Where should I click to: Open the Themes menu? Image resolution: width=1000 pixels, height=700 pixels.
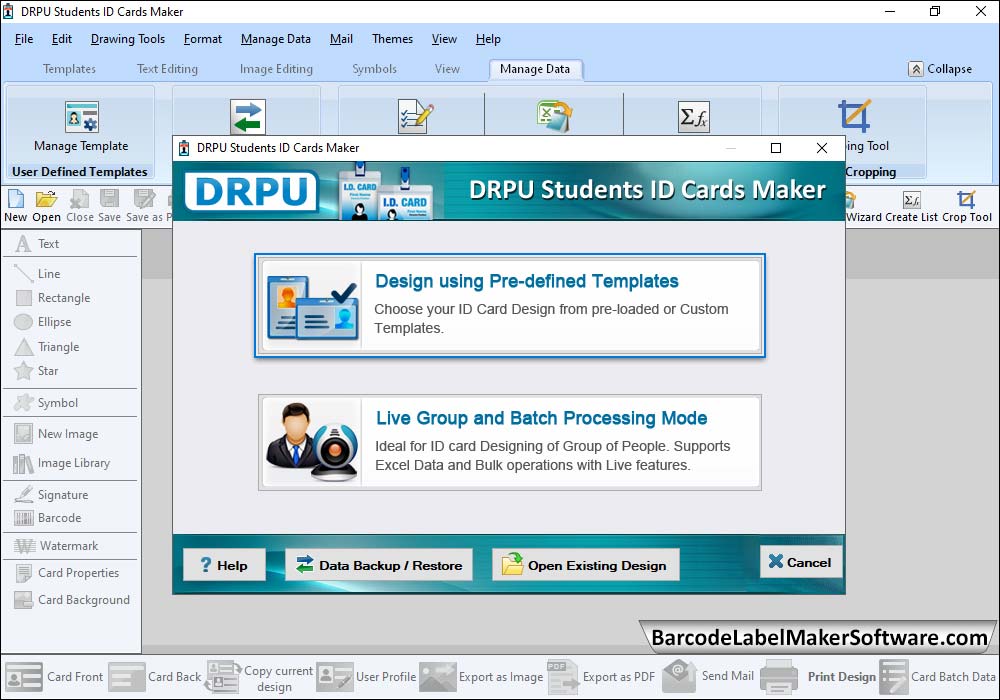point(392,39)
